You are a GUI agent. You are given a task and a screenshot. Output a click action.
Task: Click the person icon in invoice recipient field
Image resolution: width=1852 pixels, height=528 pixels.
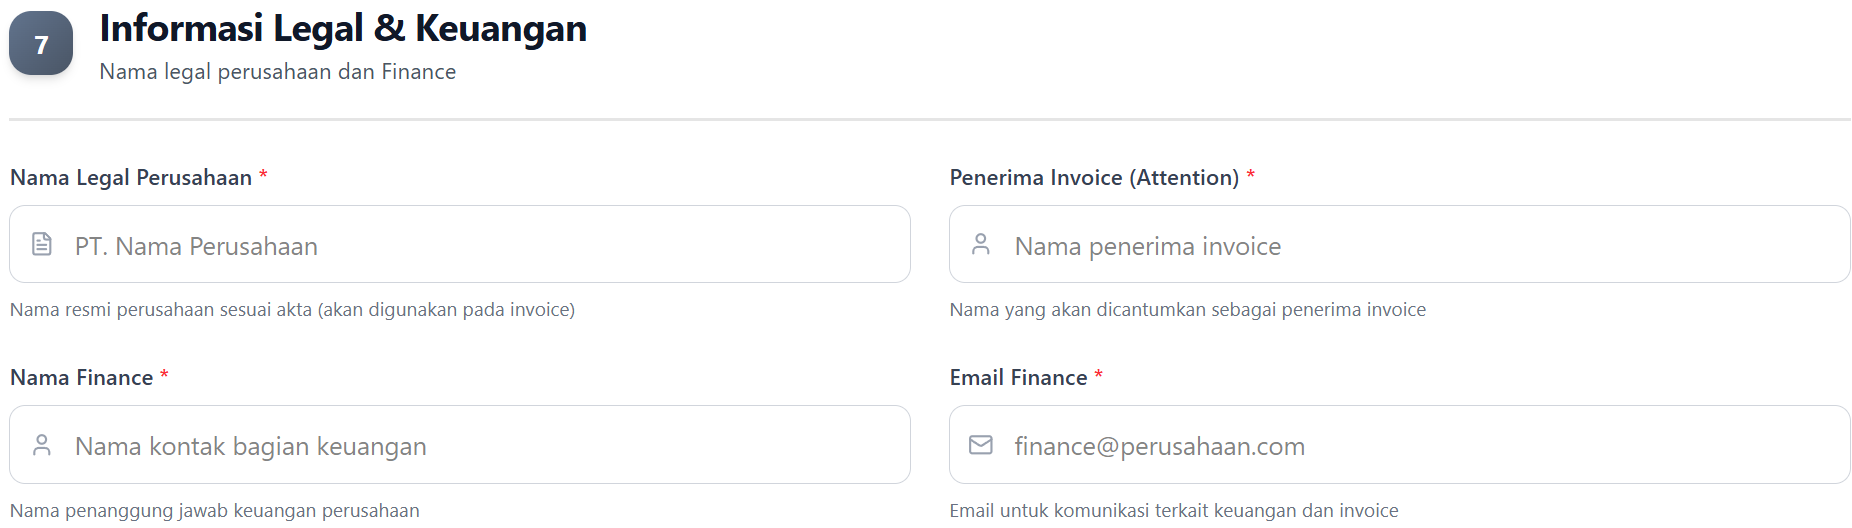981,244
